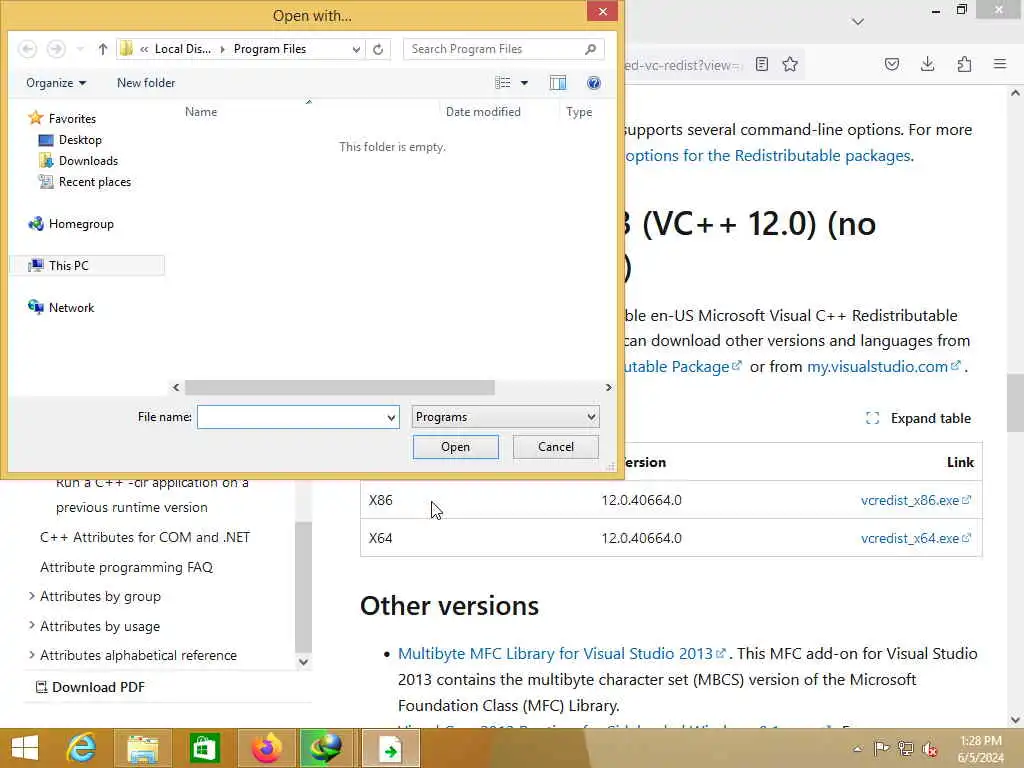Screen dimensions: 1024x768
Task: Open Recent places in navigation pane
Action: pos(85,182)
